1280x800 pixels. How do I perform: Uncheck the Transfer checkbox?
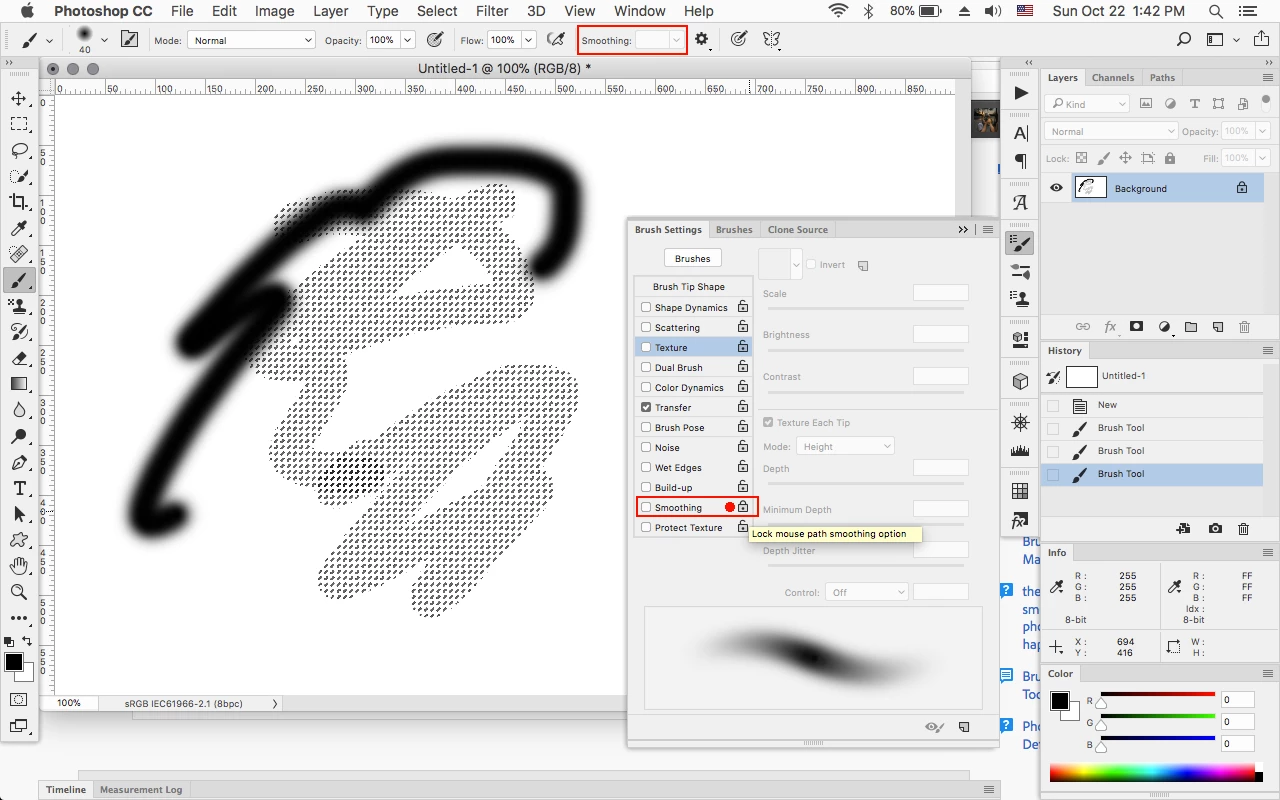click(646, 407)
